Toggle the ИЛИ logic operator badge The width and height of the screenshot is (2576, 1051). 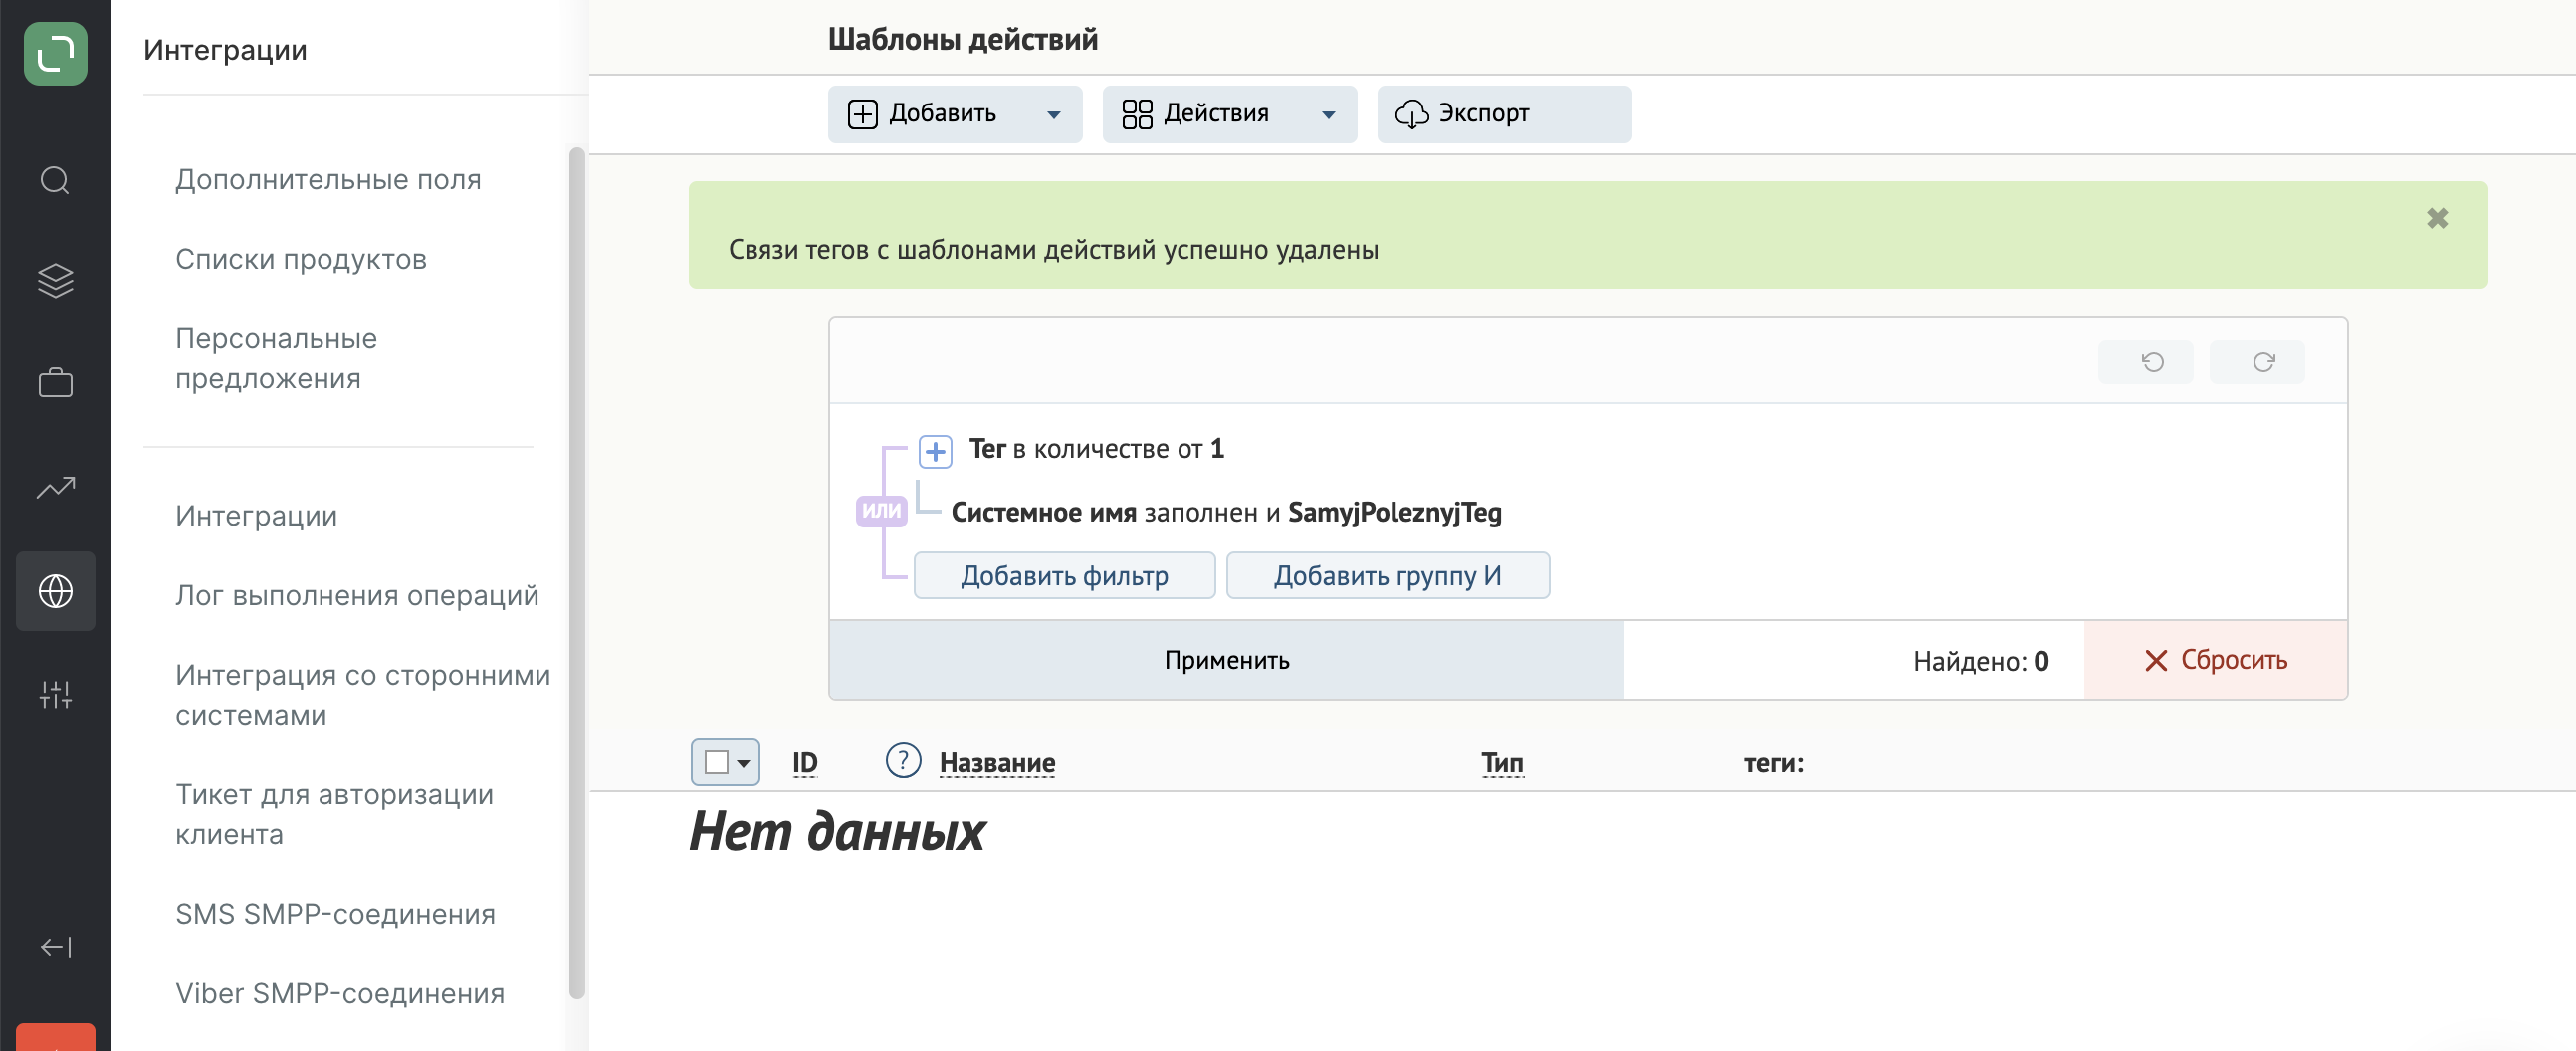(x=881, y=511)
